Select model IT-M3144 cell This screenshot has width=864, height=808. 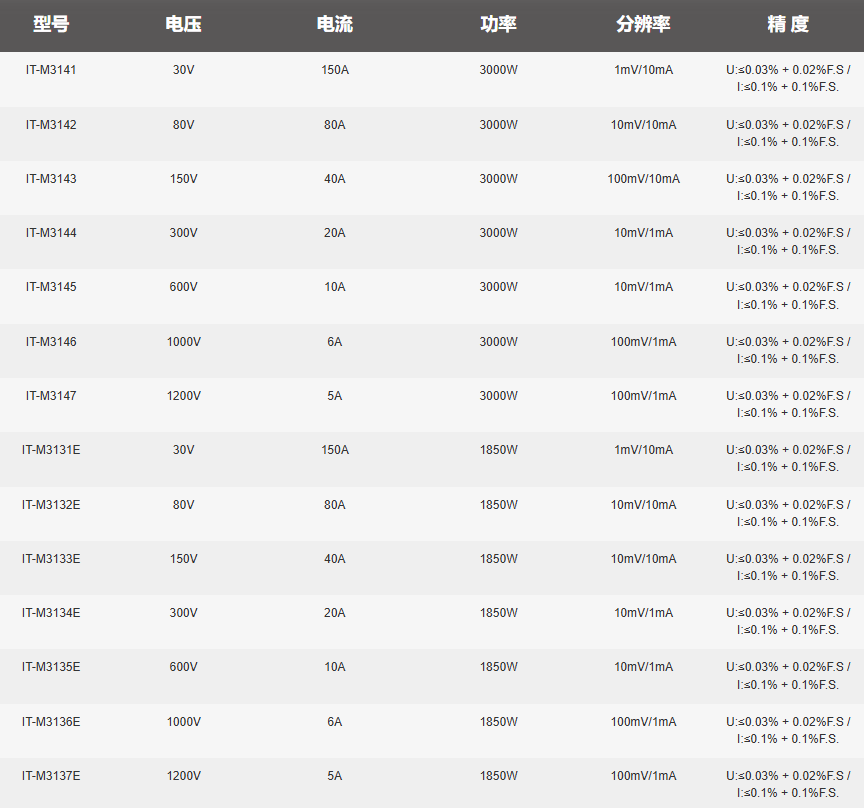tap(51, 233)
